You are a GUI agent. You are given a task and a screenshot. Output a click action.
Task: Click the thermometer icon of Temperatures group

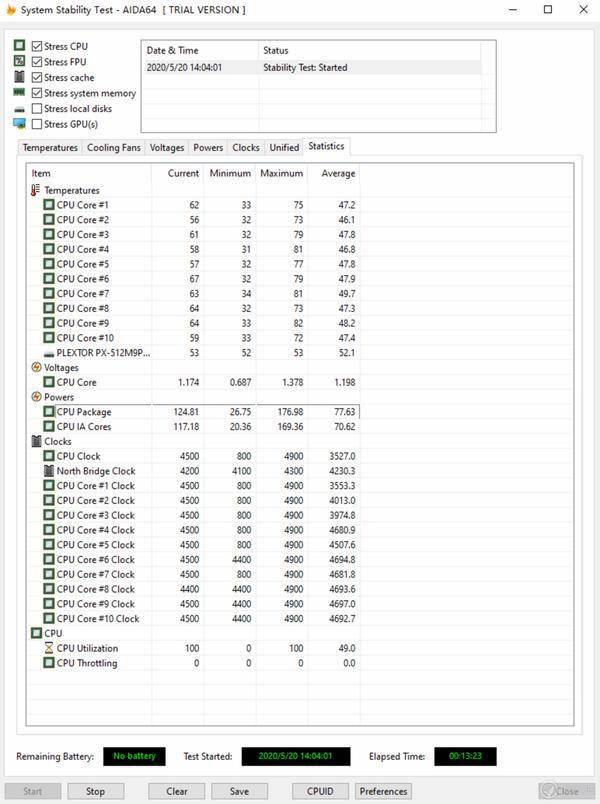click(35, 190)
